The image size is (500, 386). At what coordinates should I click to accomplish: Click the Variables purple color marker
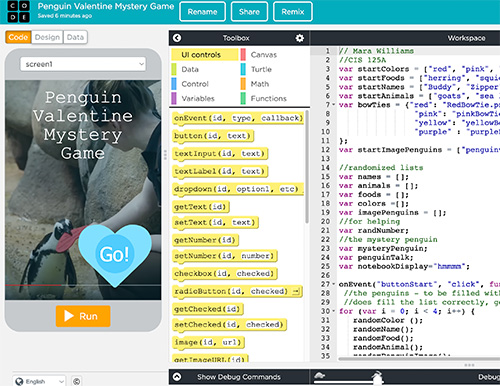point(174,98)
